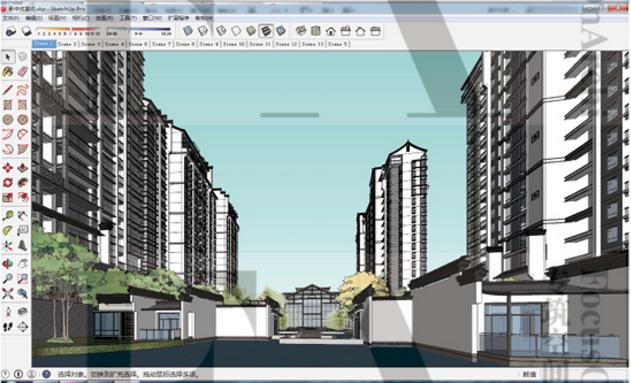Return to Previous view tool
This screenshot has width=631, height=383.
coord(23,293)
